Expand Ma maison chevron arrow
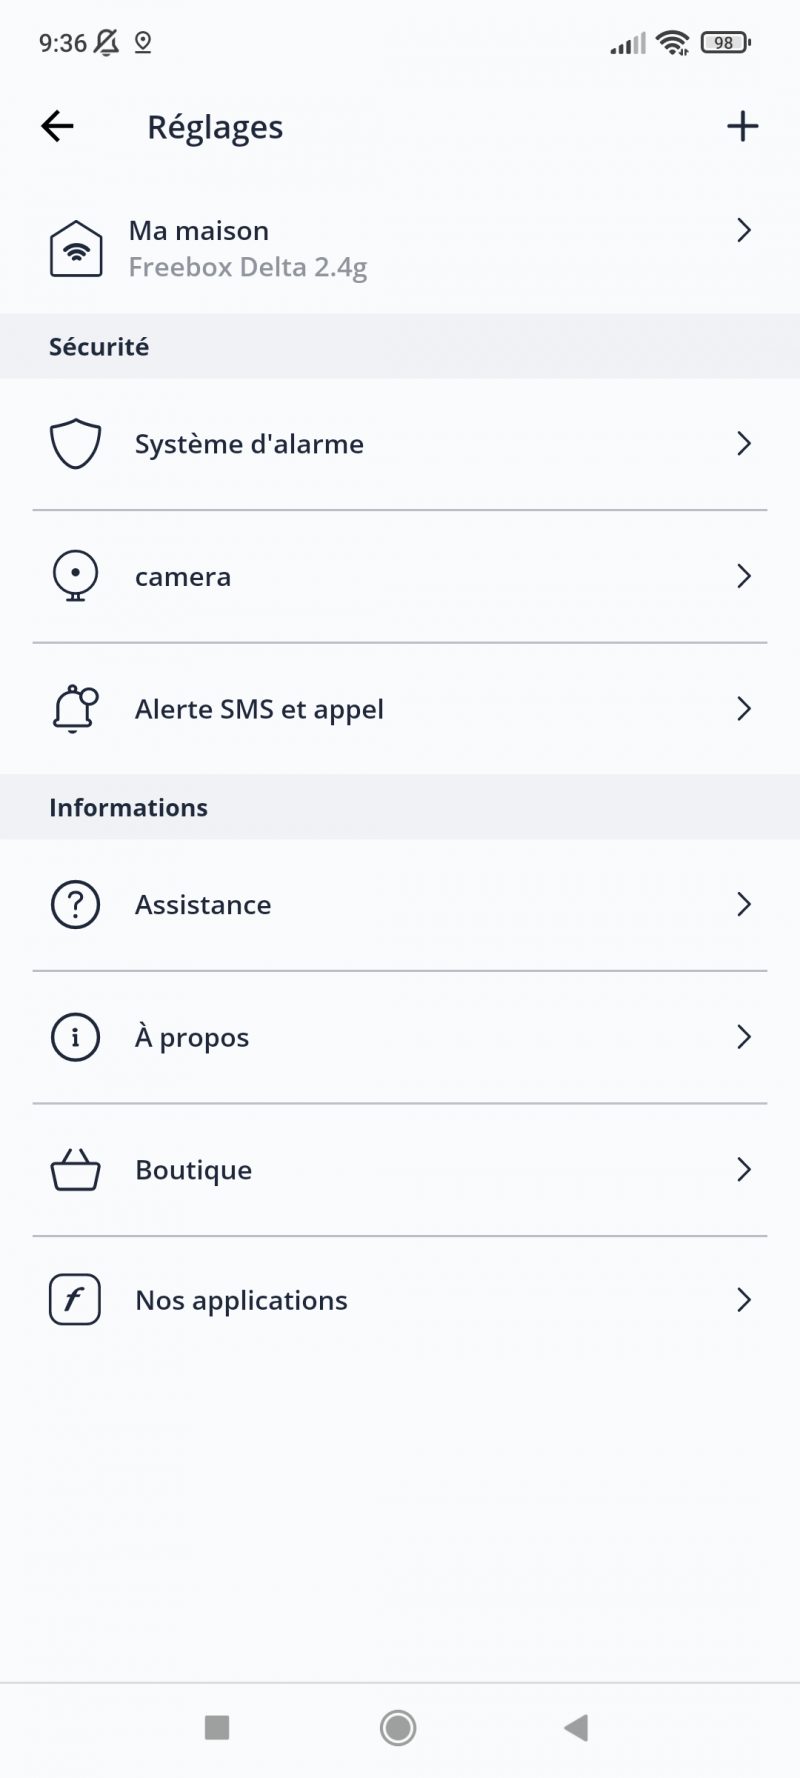Image resolution: width=800 pixels, height=1778 pixels. tap(743, 231)
